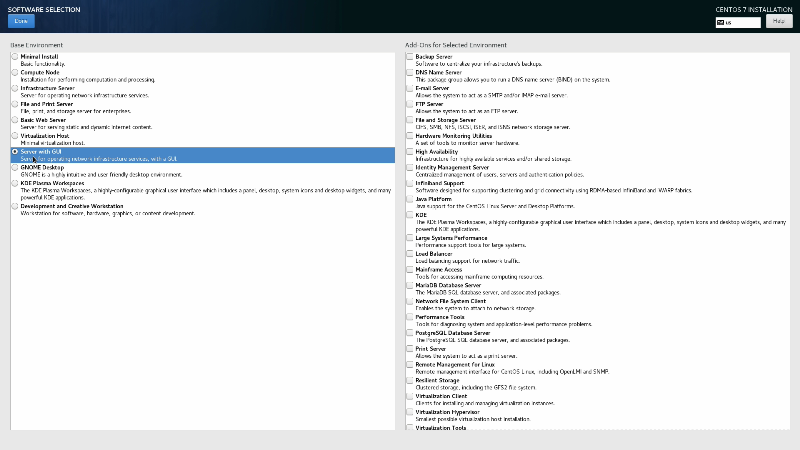Choose Development and Creative Workstation radio button
Image resolution: width=800 pixels, height=450 pixels.
(x=15, y=206)
